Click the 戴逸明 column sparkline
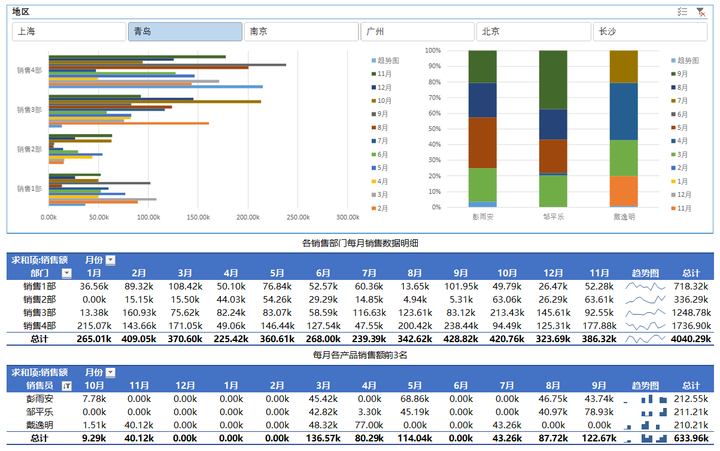 pyautogui.click(x=645, y=425)
